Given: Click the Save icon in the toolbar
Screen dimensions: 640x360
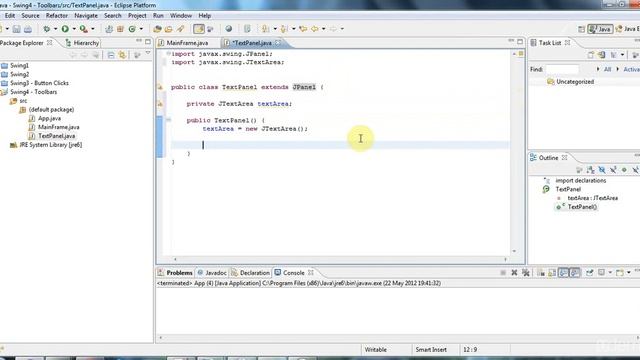Looking at the screenshot, I should (16, 29).
